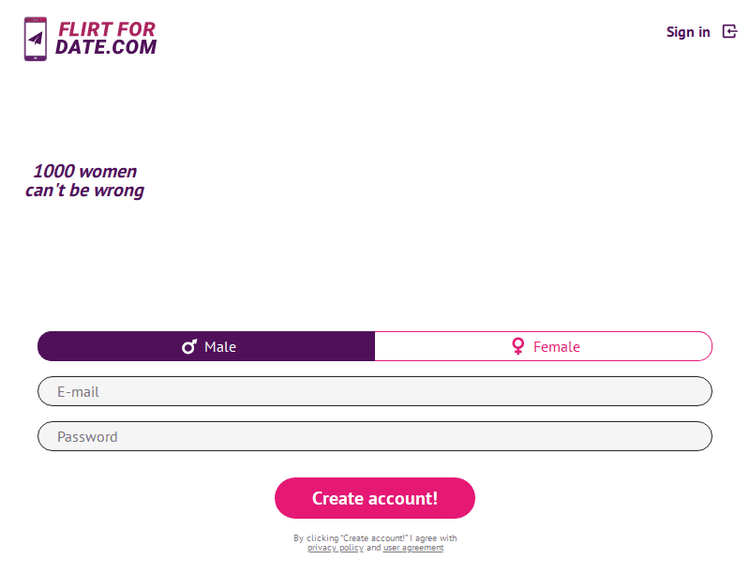The image size is (750, 563).
Task: Open the privacy policy link
Action: click(335, 548)
